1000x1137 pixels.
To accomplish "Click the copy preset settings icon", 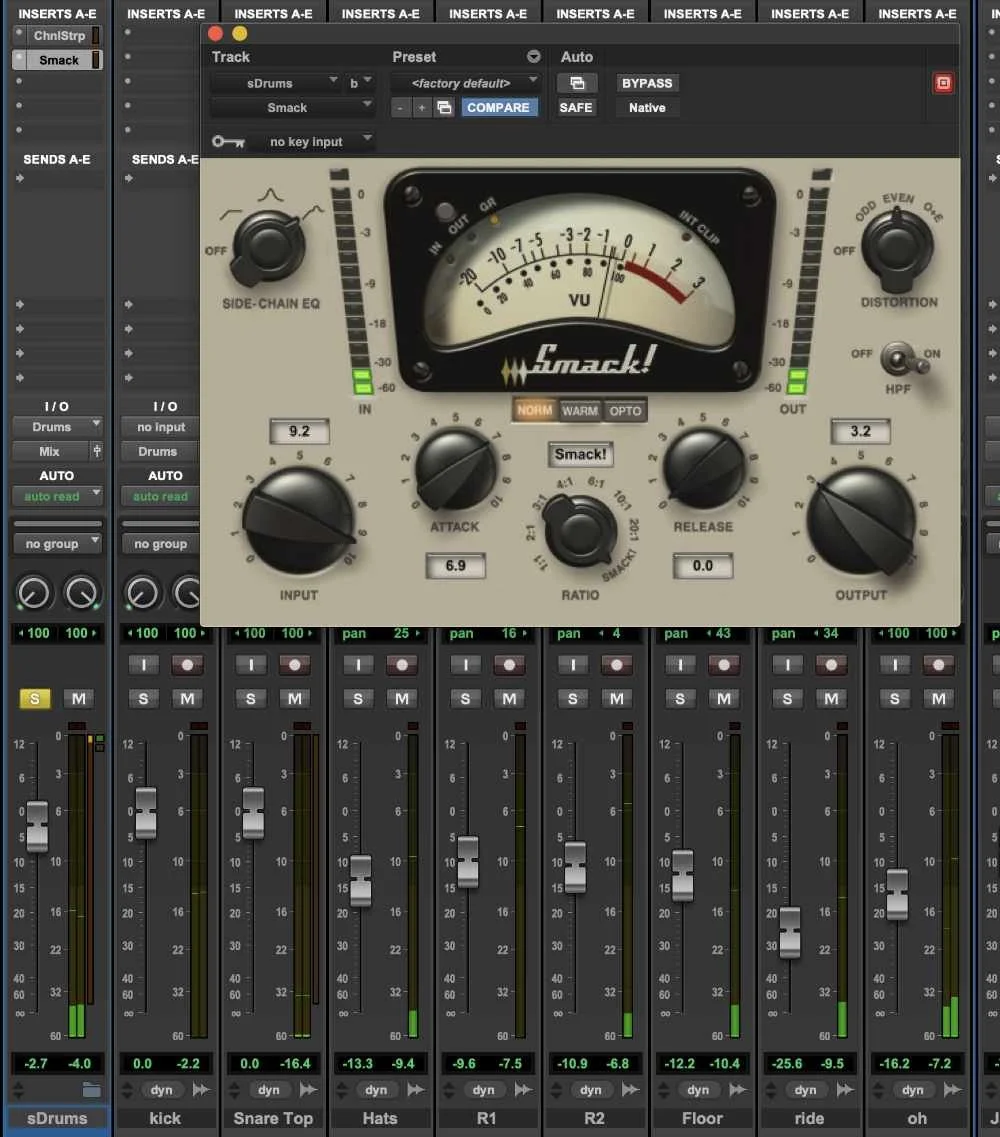I will [444, 107].
